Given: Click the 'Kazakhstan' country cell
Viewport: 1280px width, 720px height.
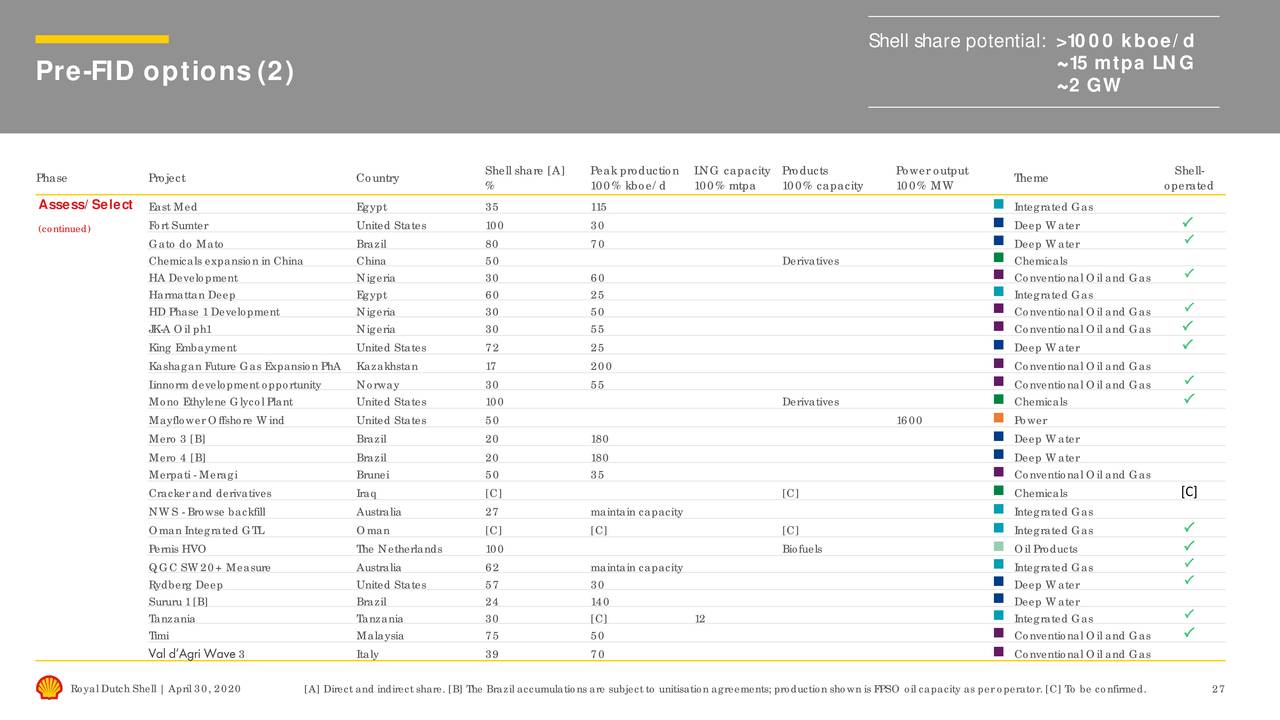Looking at the screenshot, I should pyautogui.click(x=387, y=367).
